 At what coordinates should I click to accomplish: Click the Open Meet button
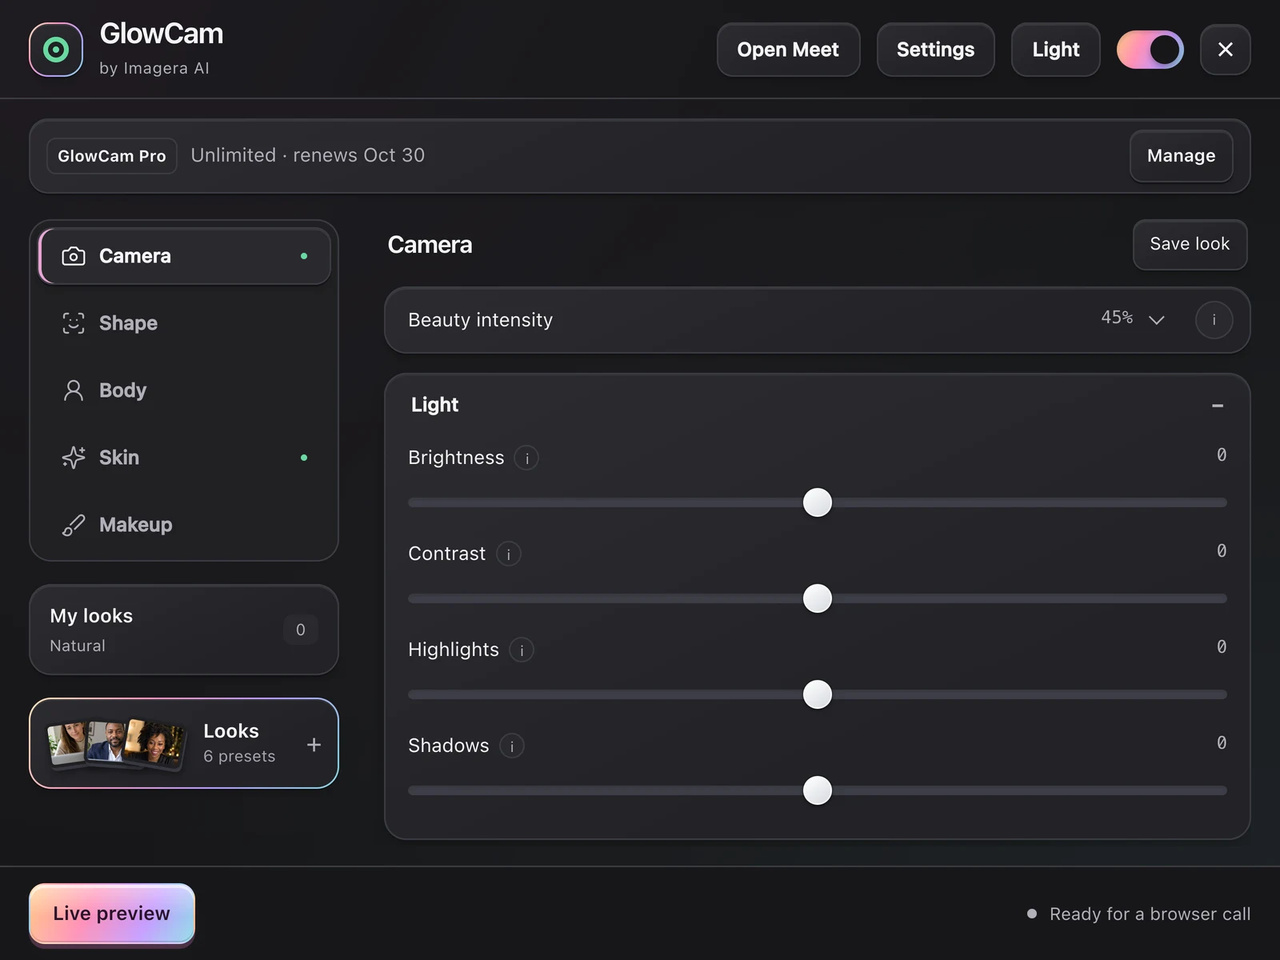788,49
